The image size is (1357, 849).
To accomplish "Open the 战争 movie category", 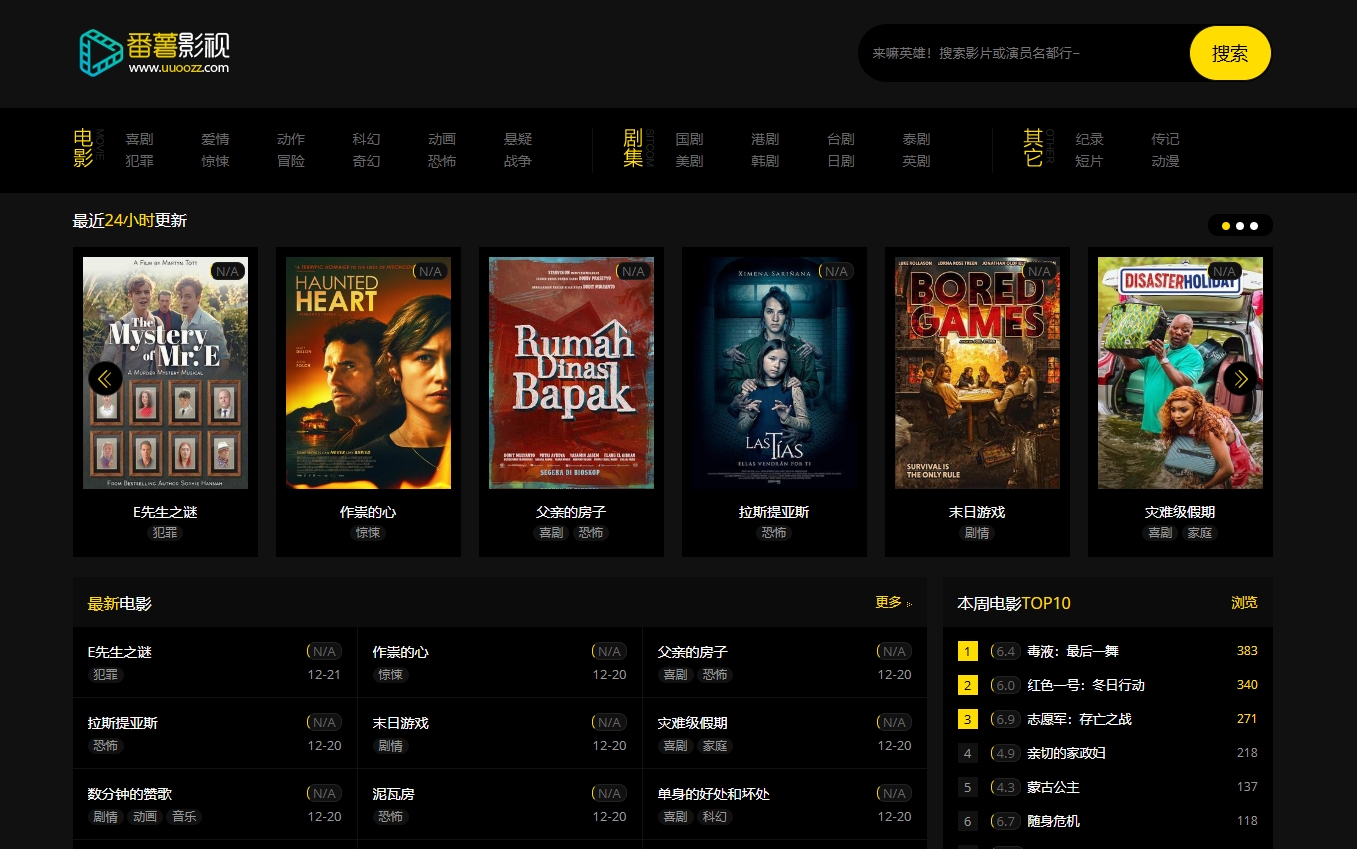I will click(518, 161).
